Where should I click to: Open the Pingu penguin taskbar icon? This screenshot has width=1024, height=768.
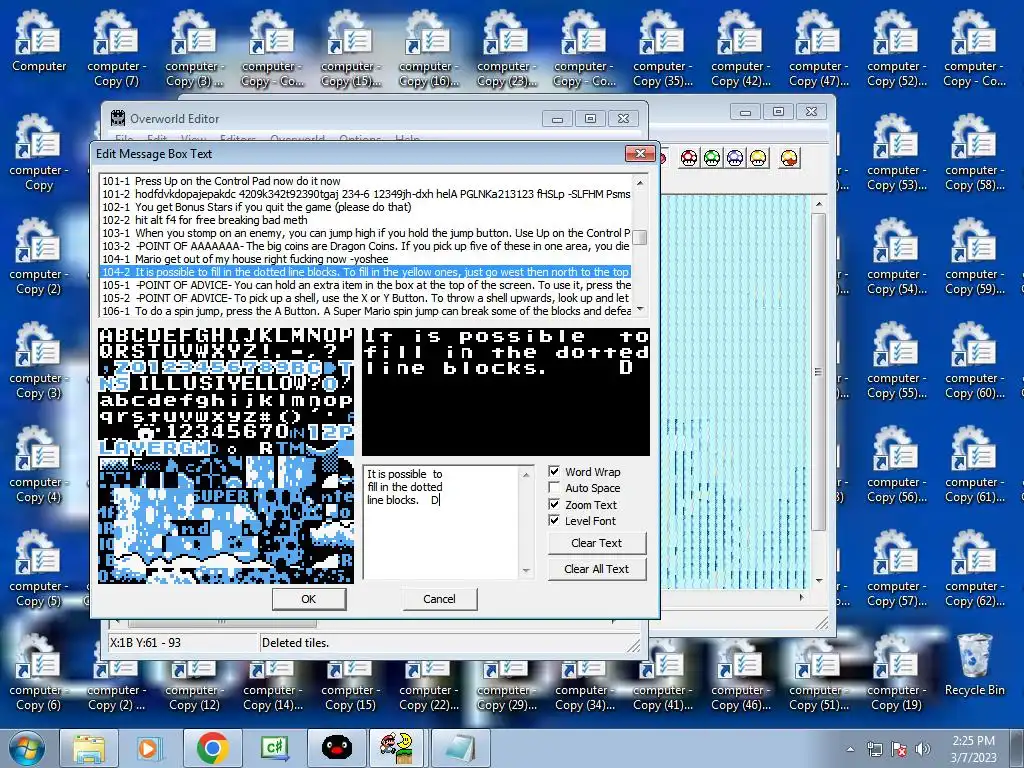[x=337, y=748]
